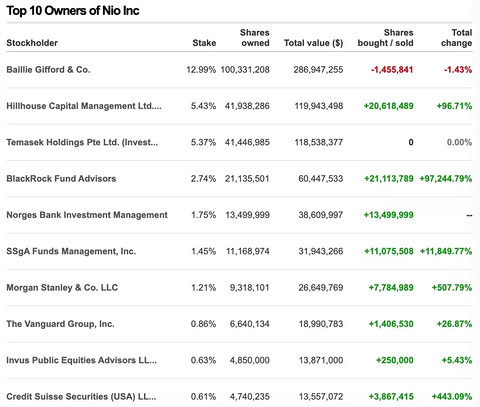Click the Stockholder column header
Image resolution: width=480 pixels, height=407 pixels.
(x=32, y=43)
